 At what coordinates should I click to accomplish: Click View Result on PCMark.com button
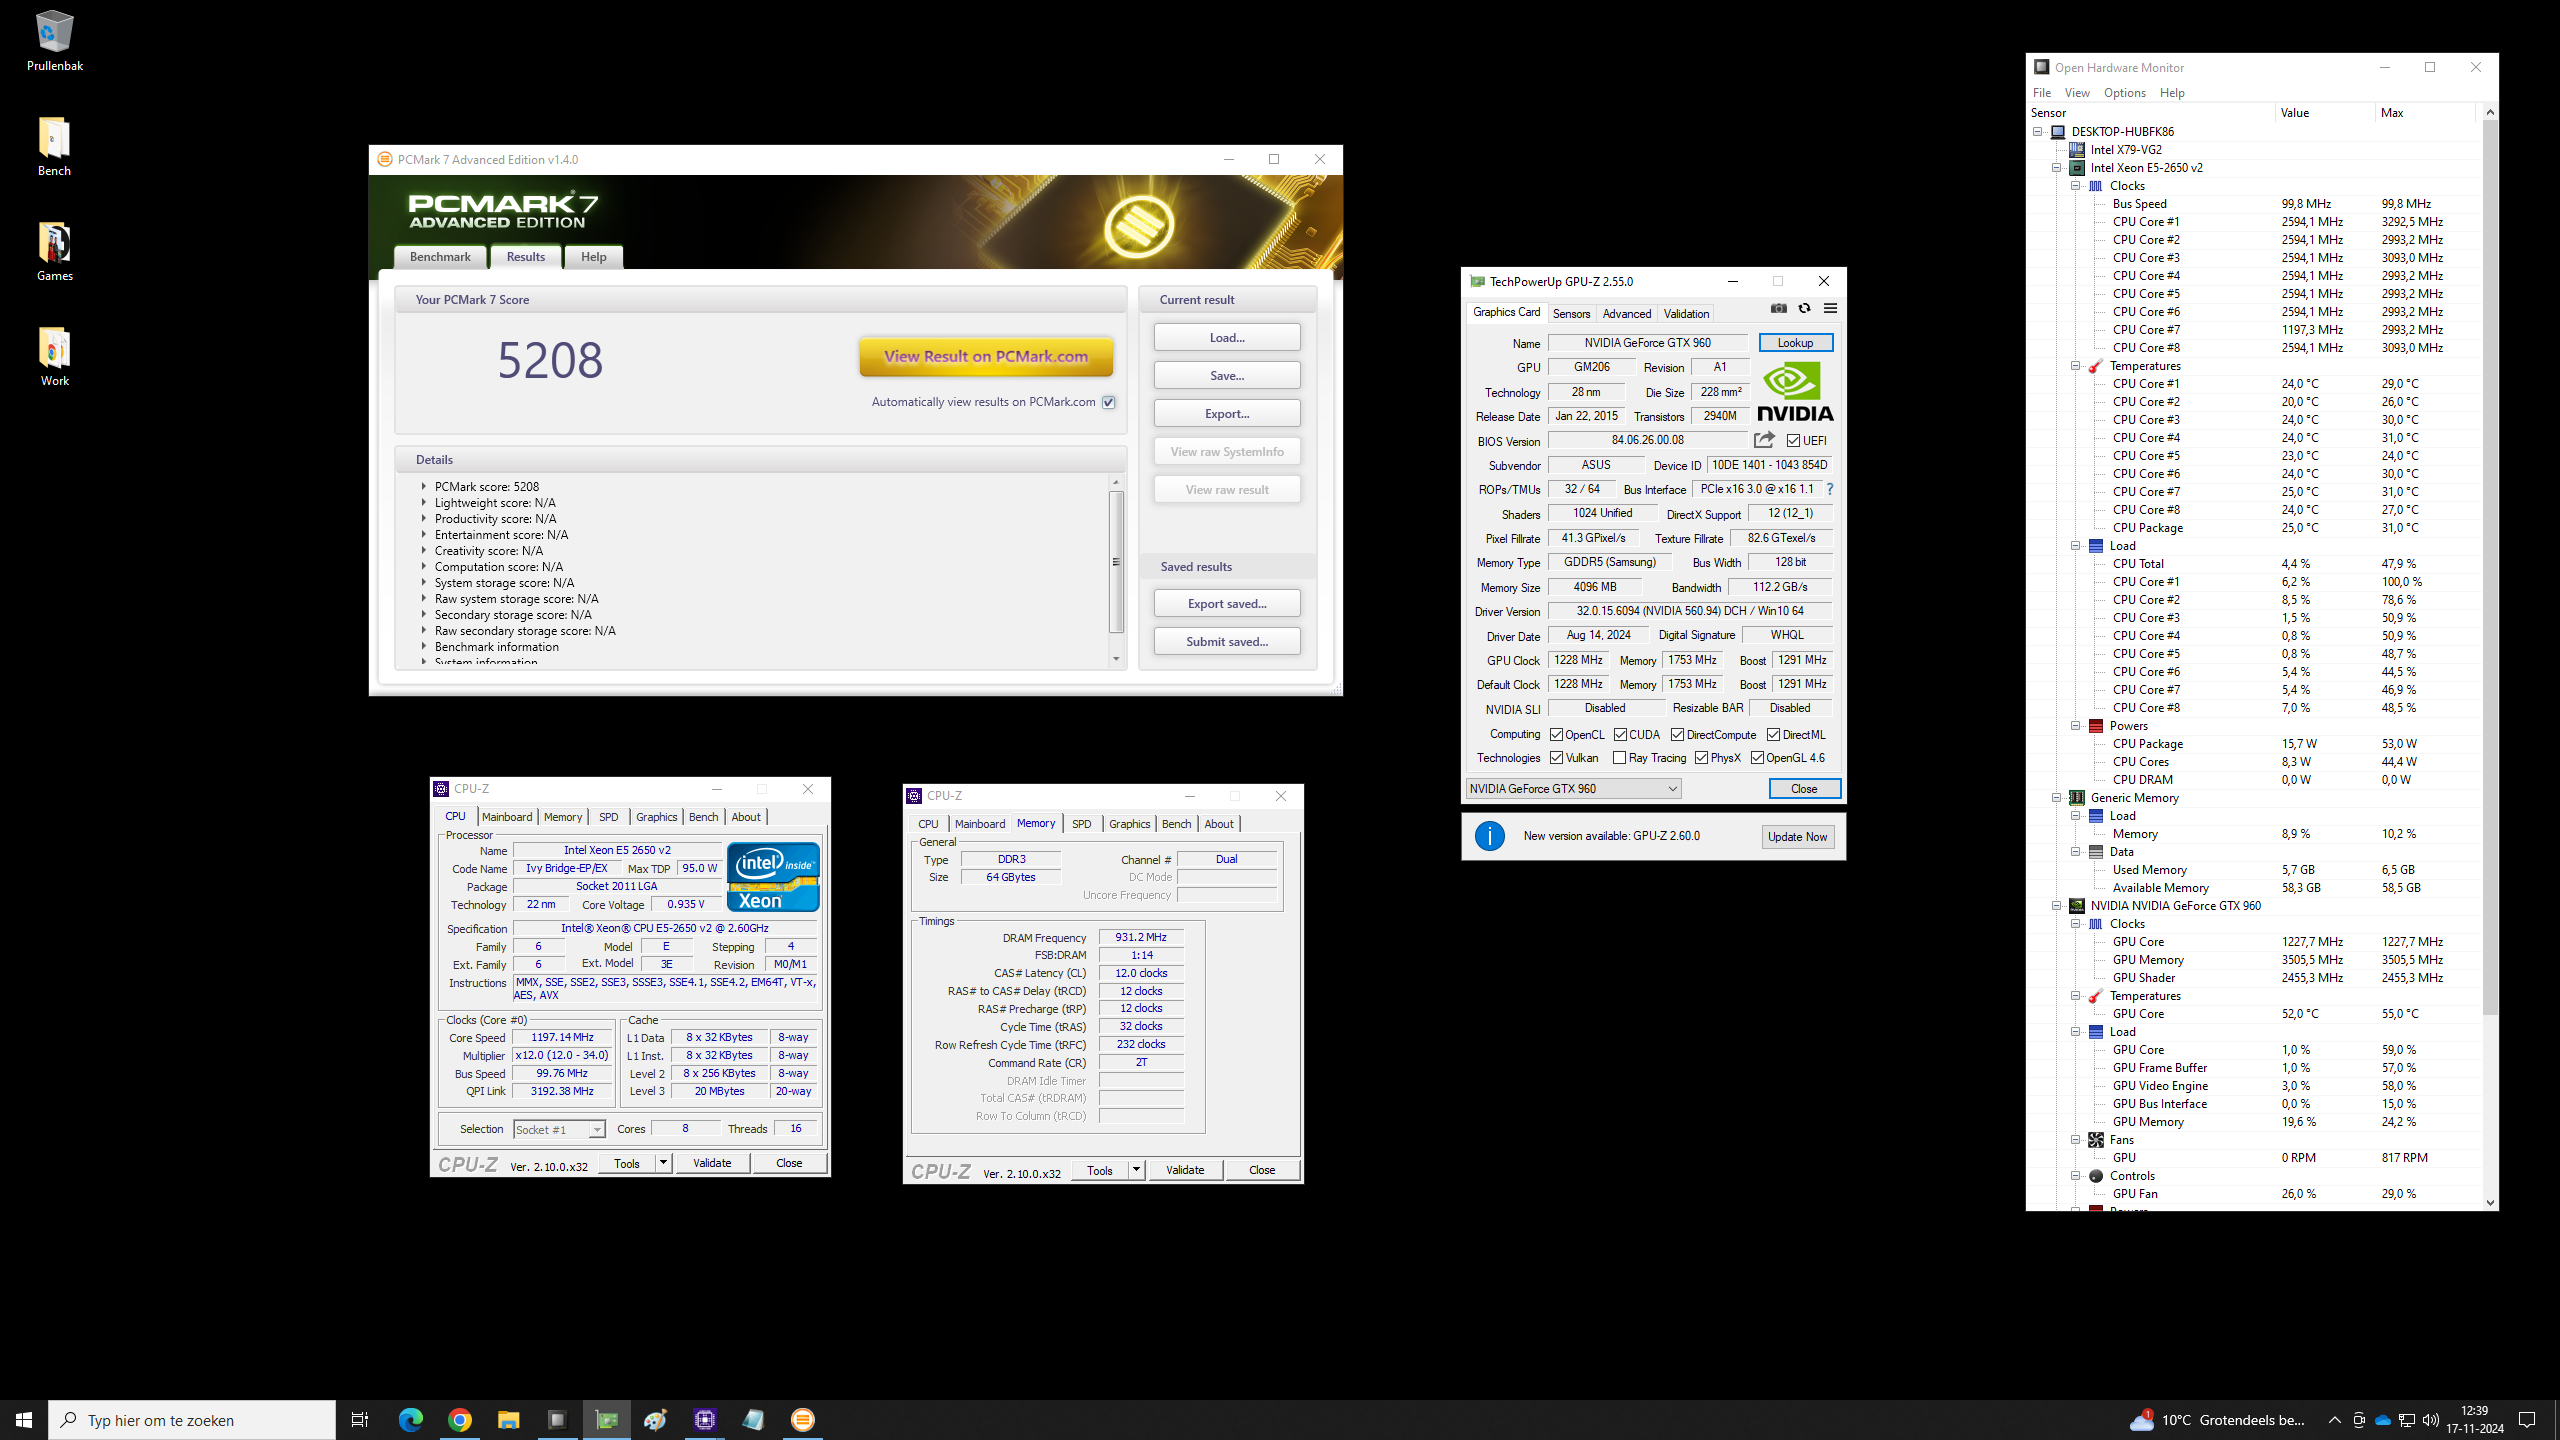[x=986, y=357]
